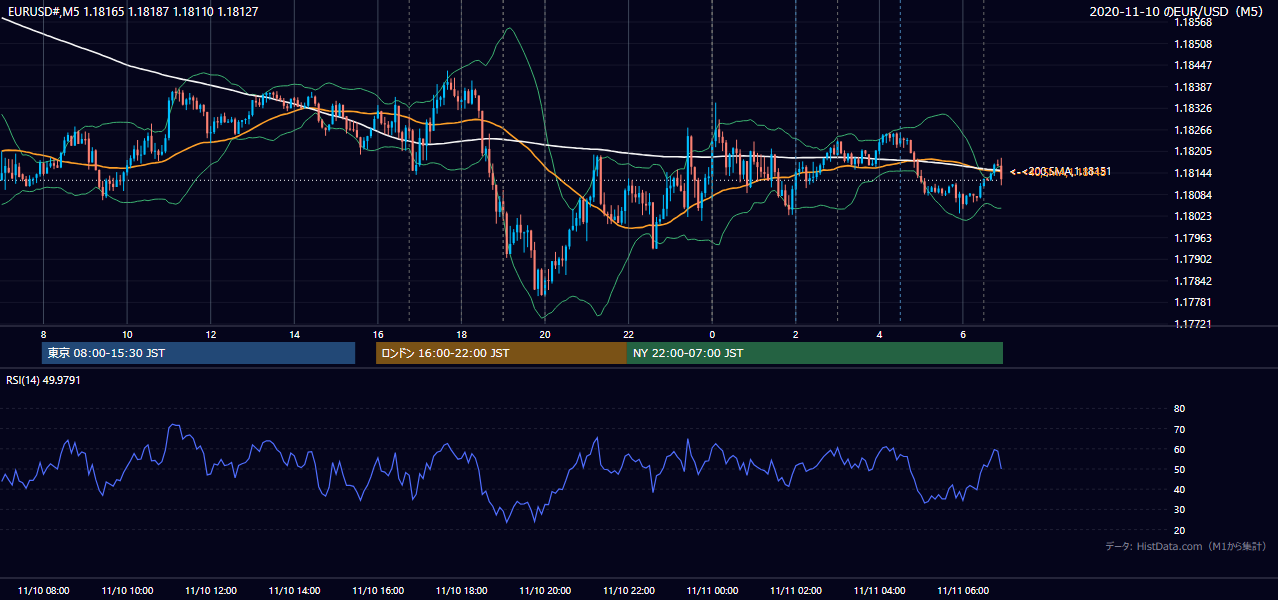Click price axis label 1.17721
Image resolution: width=1278 pixels, height=600 pixels.
[1192, 324]
